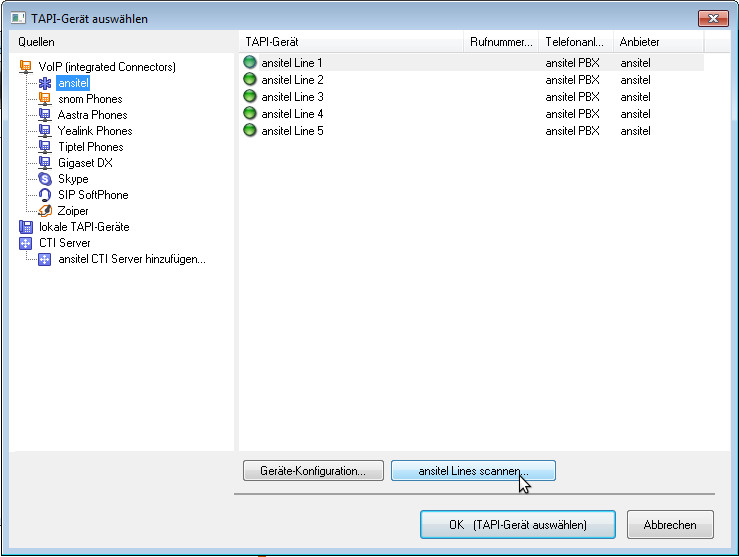Start ansitel Lines scannen...

tap(473, 471)
